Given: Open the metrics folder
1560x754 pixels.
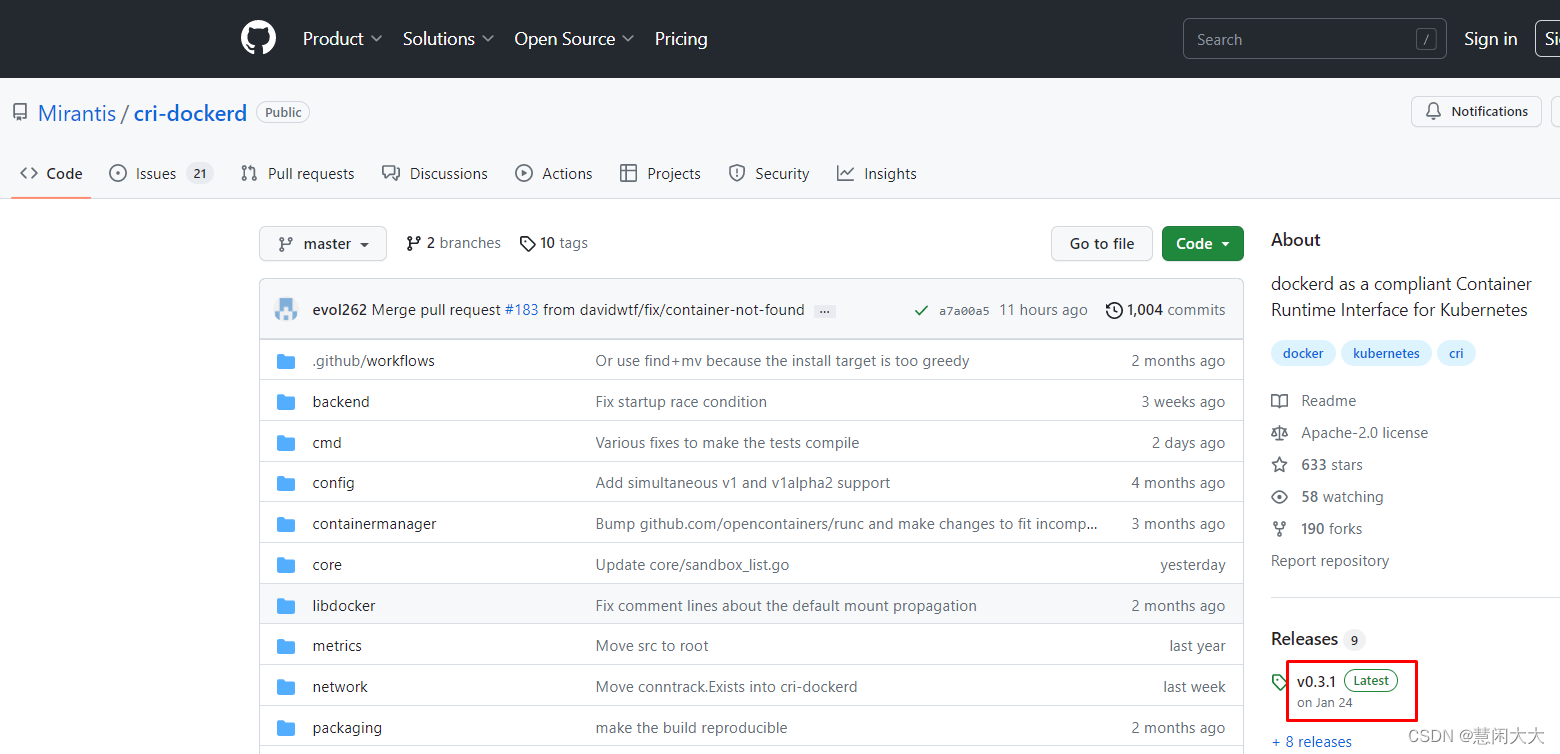Looking at the screenshot, I should pyautogui.click(x=337, y=646).
